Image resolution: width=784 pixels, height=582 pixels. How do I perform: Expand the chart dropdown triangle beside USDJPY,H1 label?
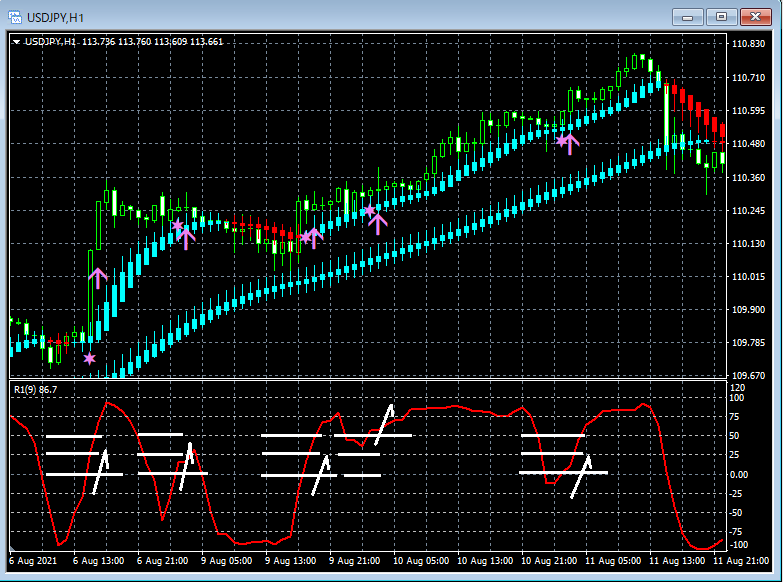coord(16,42)
